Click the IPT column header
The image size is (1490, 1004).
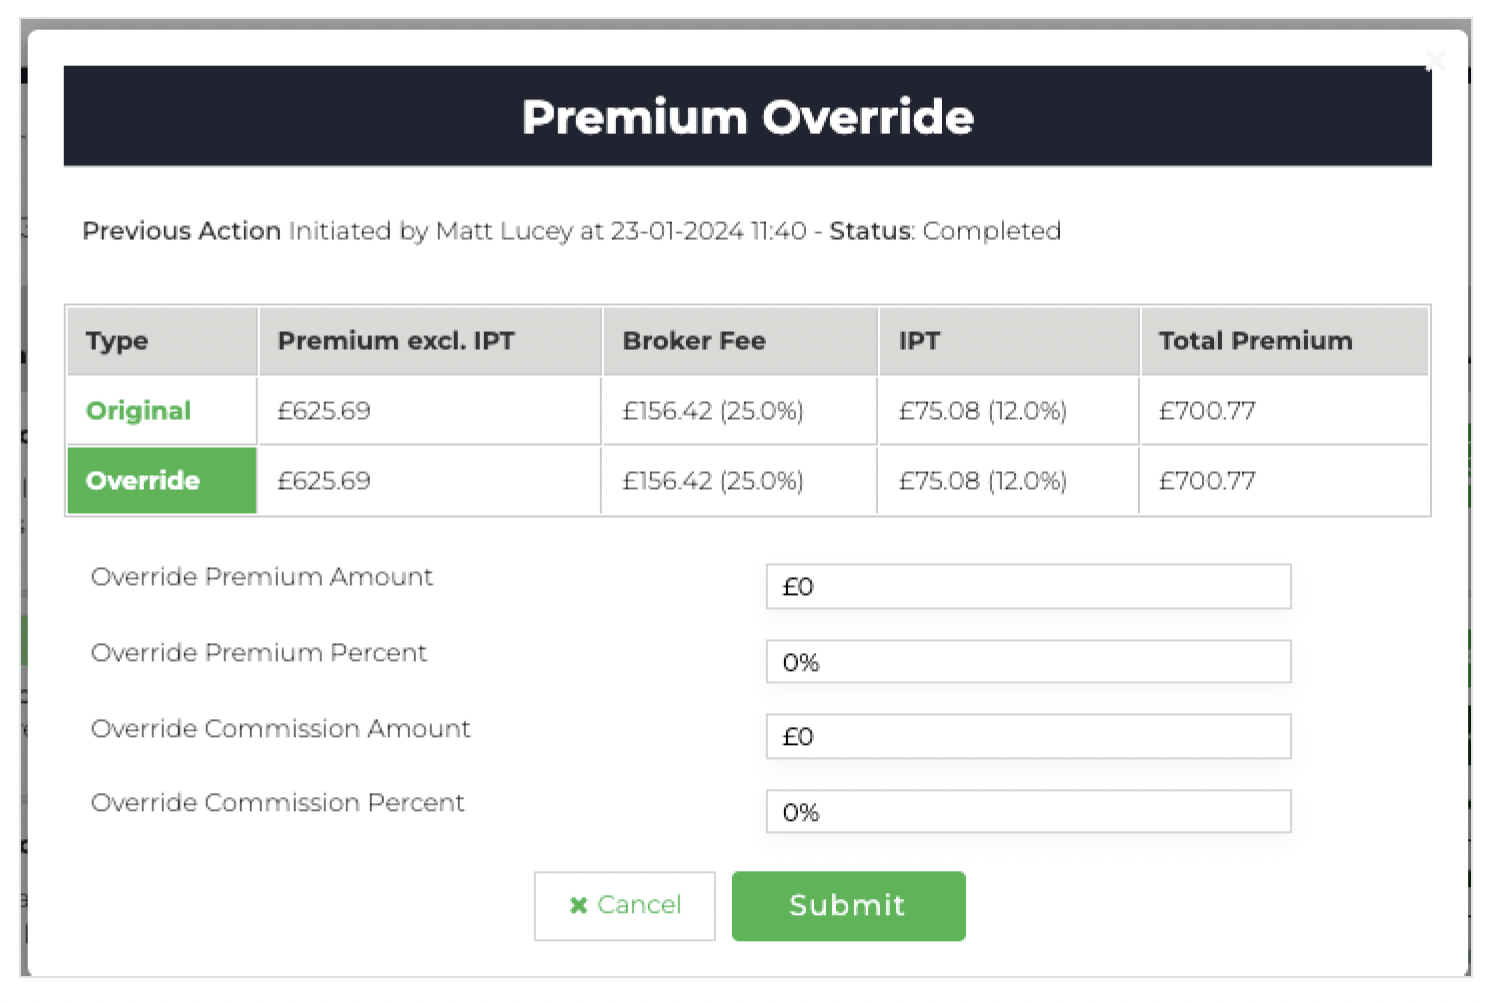click(x=919, y=341)
